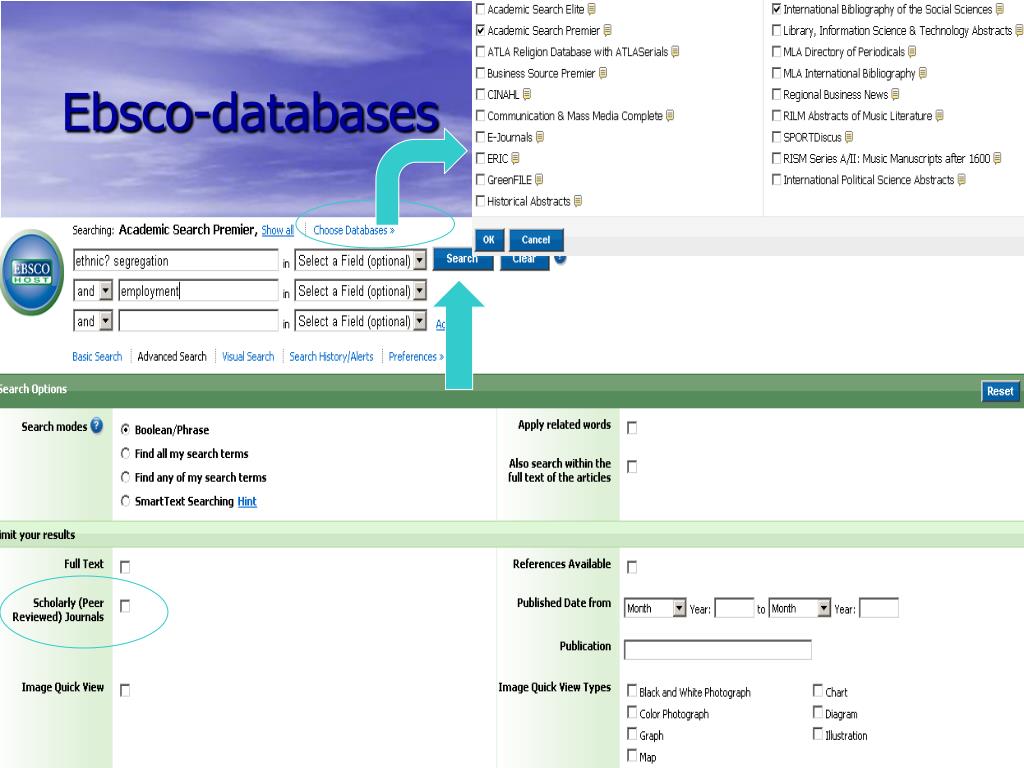The height and width of the screenshot is (768, 1024).
Task: Select the Boolean/Phrase search mode
Action: click(x=125, y=429)
